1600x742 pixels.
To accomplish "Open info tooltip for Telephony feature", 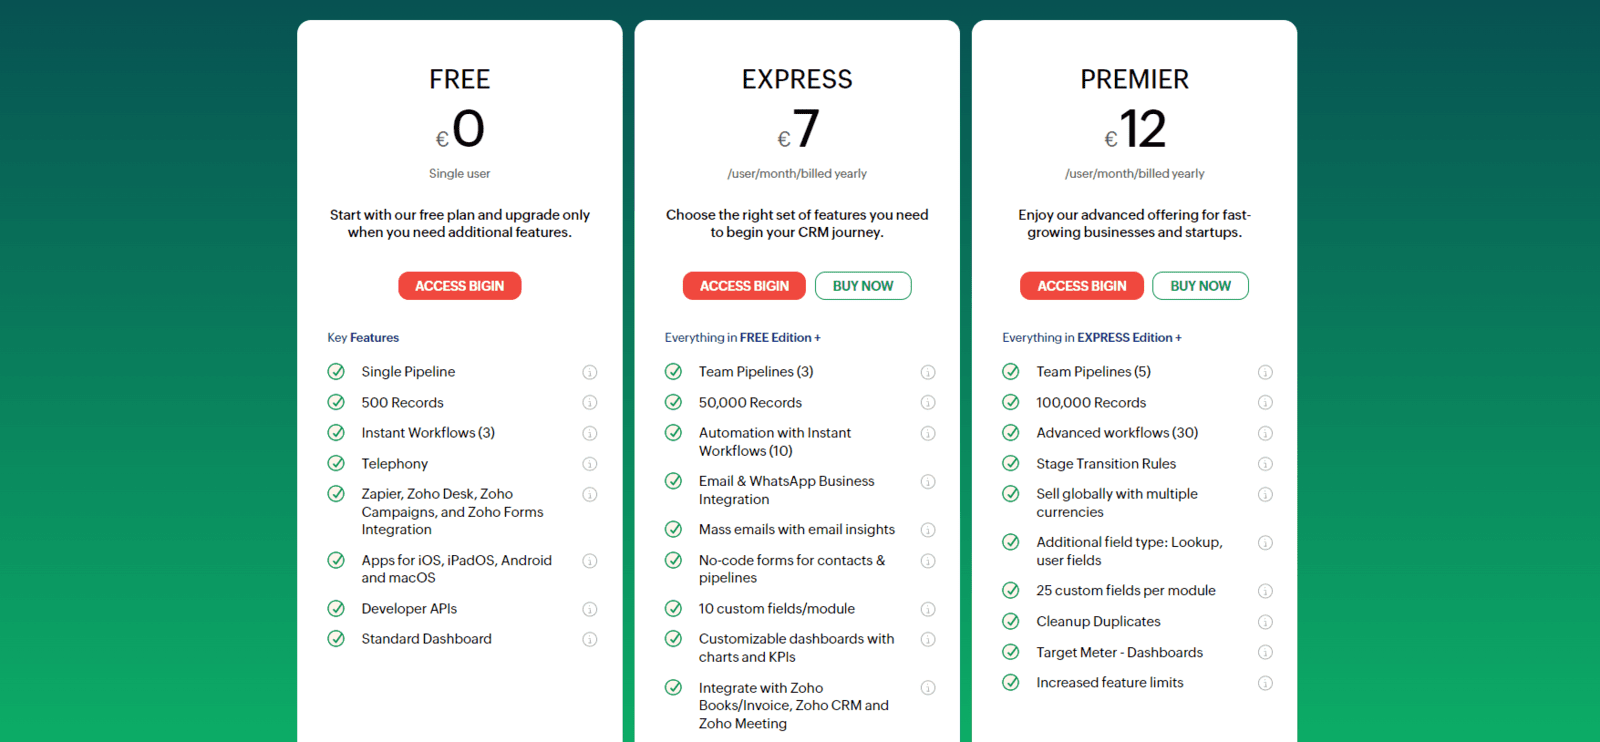I will (590, 464).
